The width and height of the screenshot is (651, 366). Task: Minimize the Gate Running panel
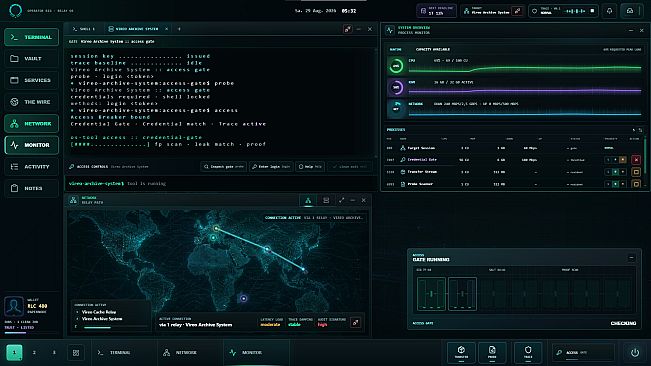[631, 258]
